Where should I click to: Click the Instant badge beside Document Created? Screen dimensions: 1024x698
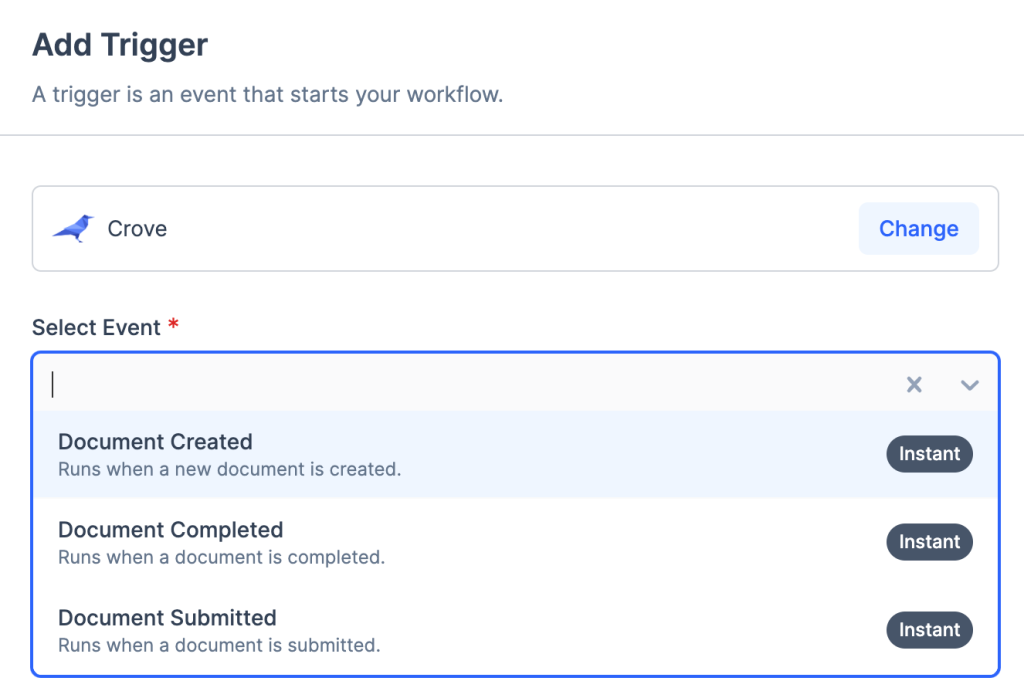(929, 454)
